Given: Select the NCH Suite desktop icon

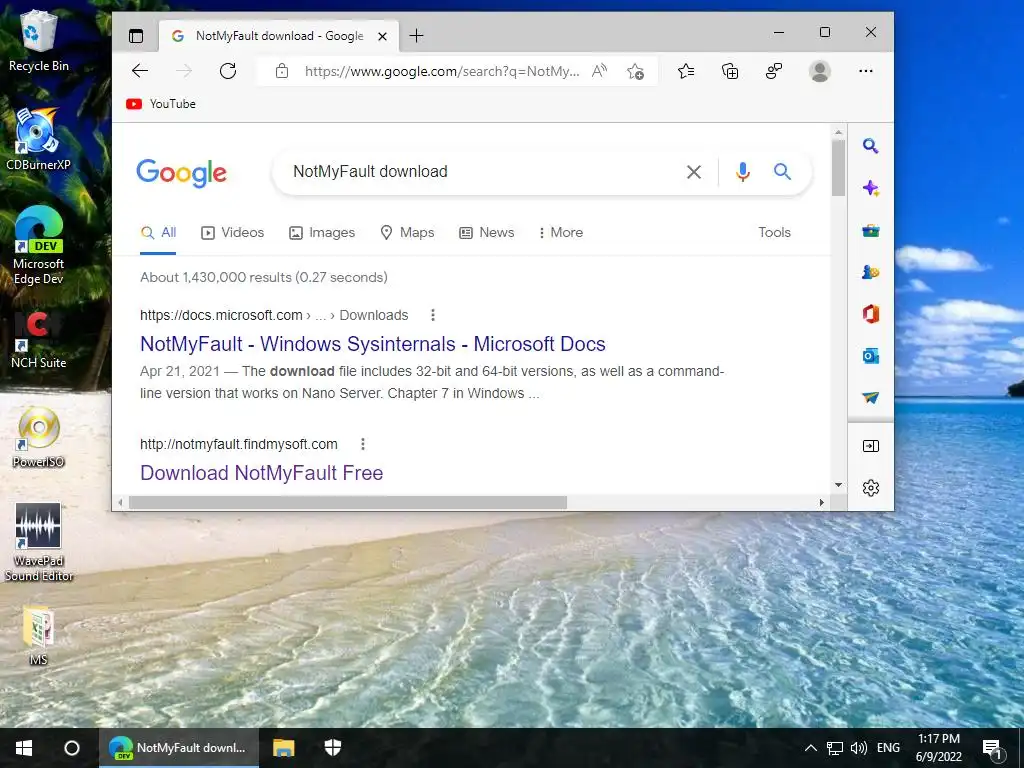Looking at the screenshot, I should pyautogui.click(x=38, y=340).
